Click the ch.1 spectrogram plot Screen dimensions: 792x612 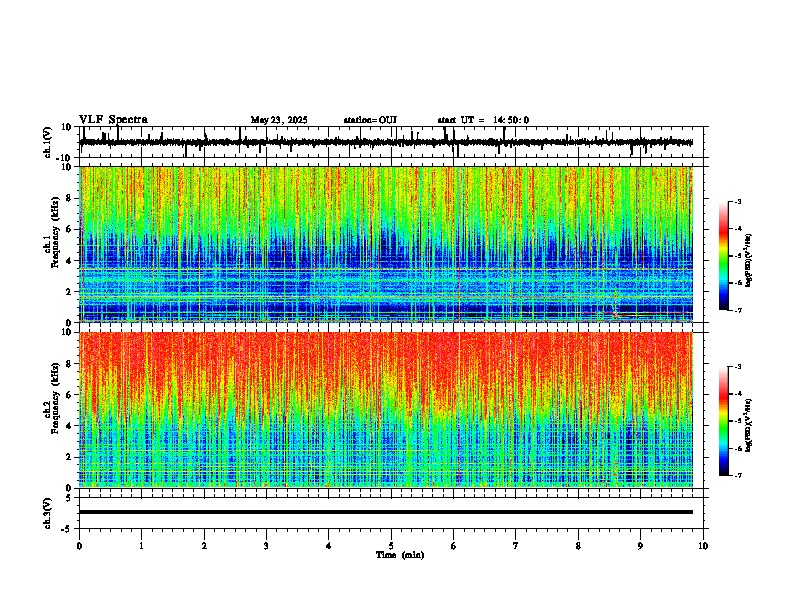(x=386, y=244)
